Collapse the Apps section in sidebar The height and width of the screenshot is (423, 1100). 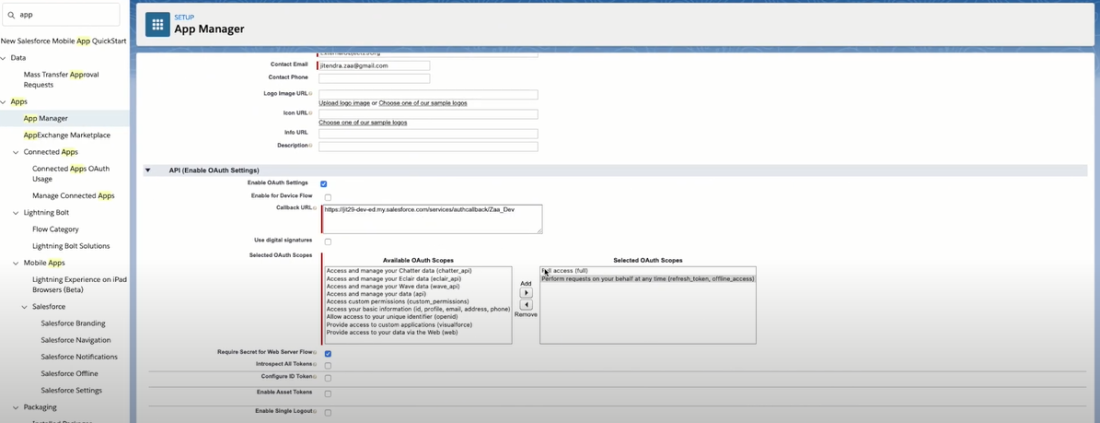[4, 102]
